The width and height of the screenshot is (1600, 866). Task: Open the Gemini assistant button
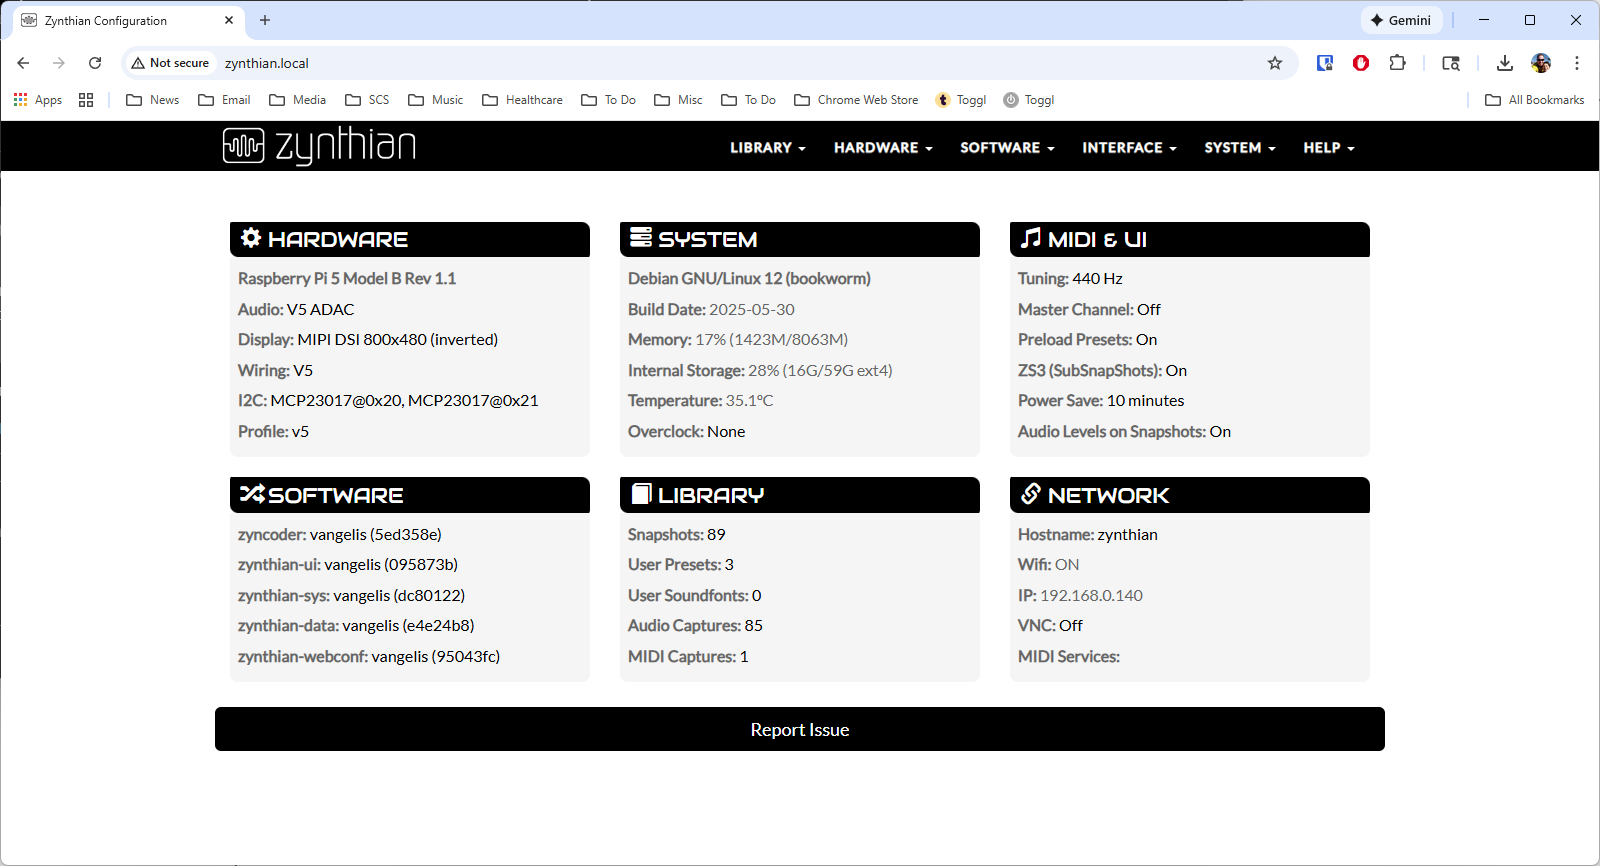(x=1400, y=20)
